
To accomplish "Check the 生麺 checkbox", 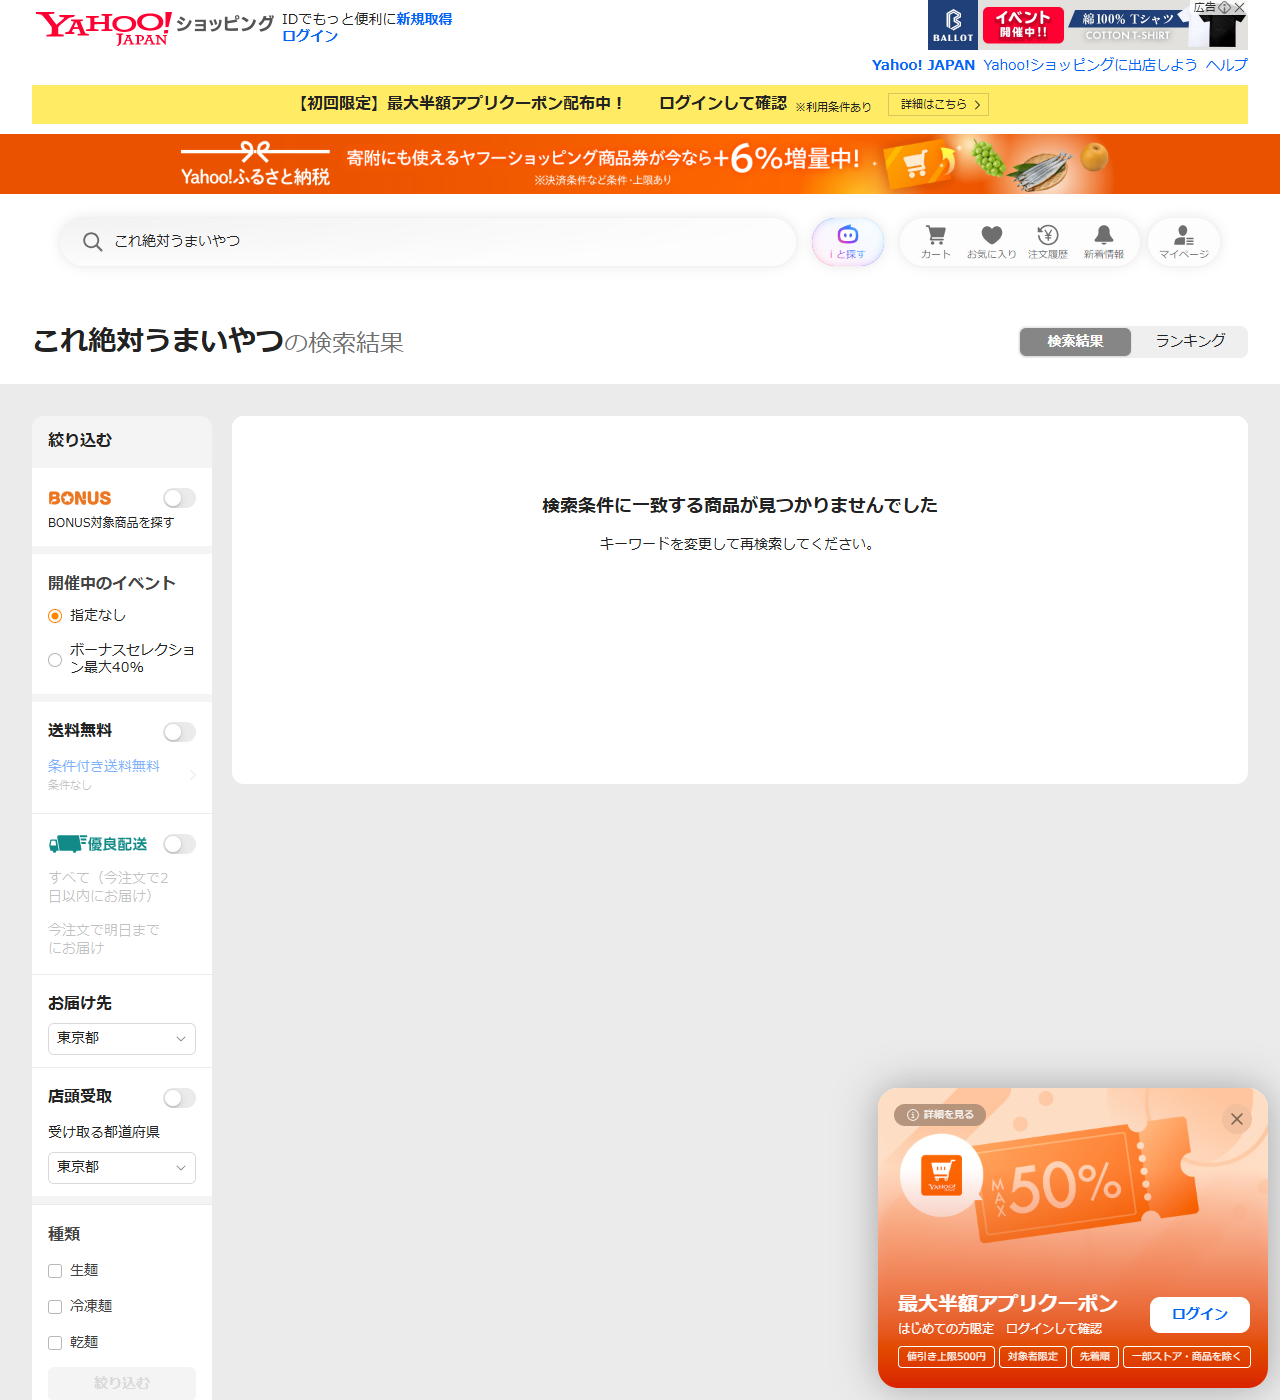I will (x=55, y=1271).
